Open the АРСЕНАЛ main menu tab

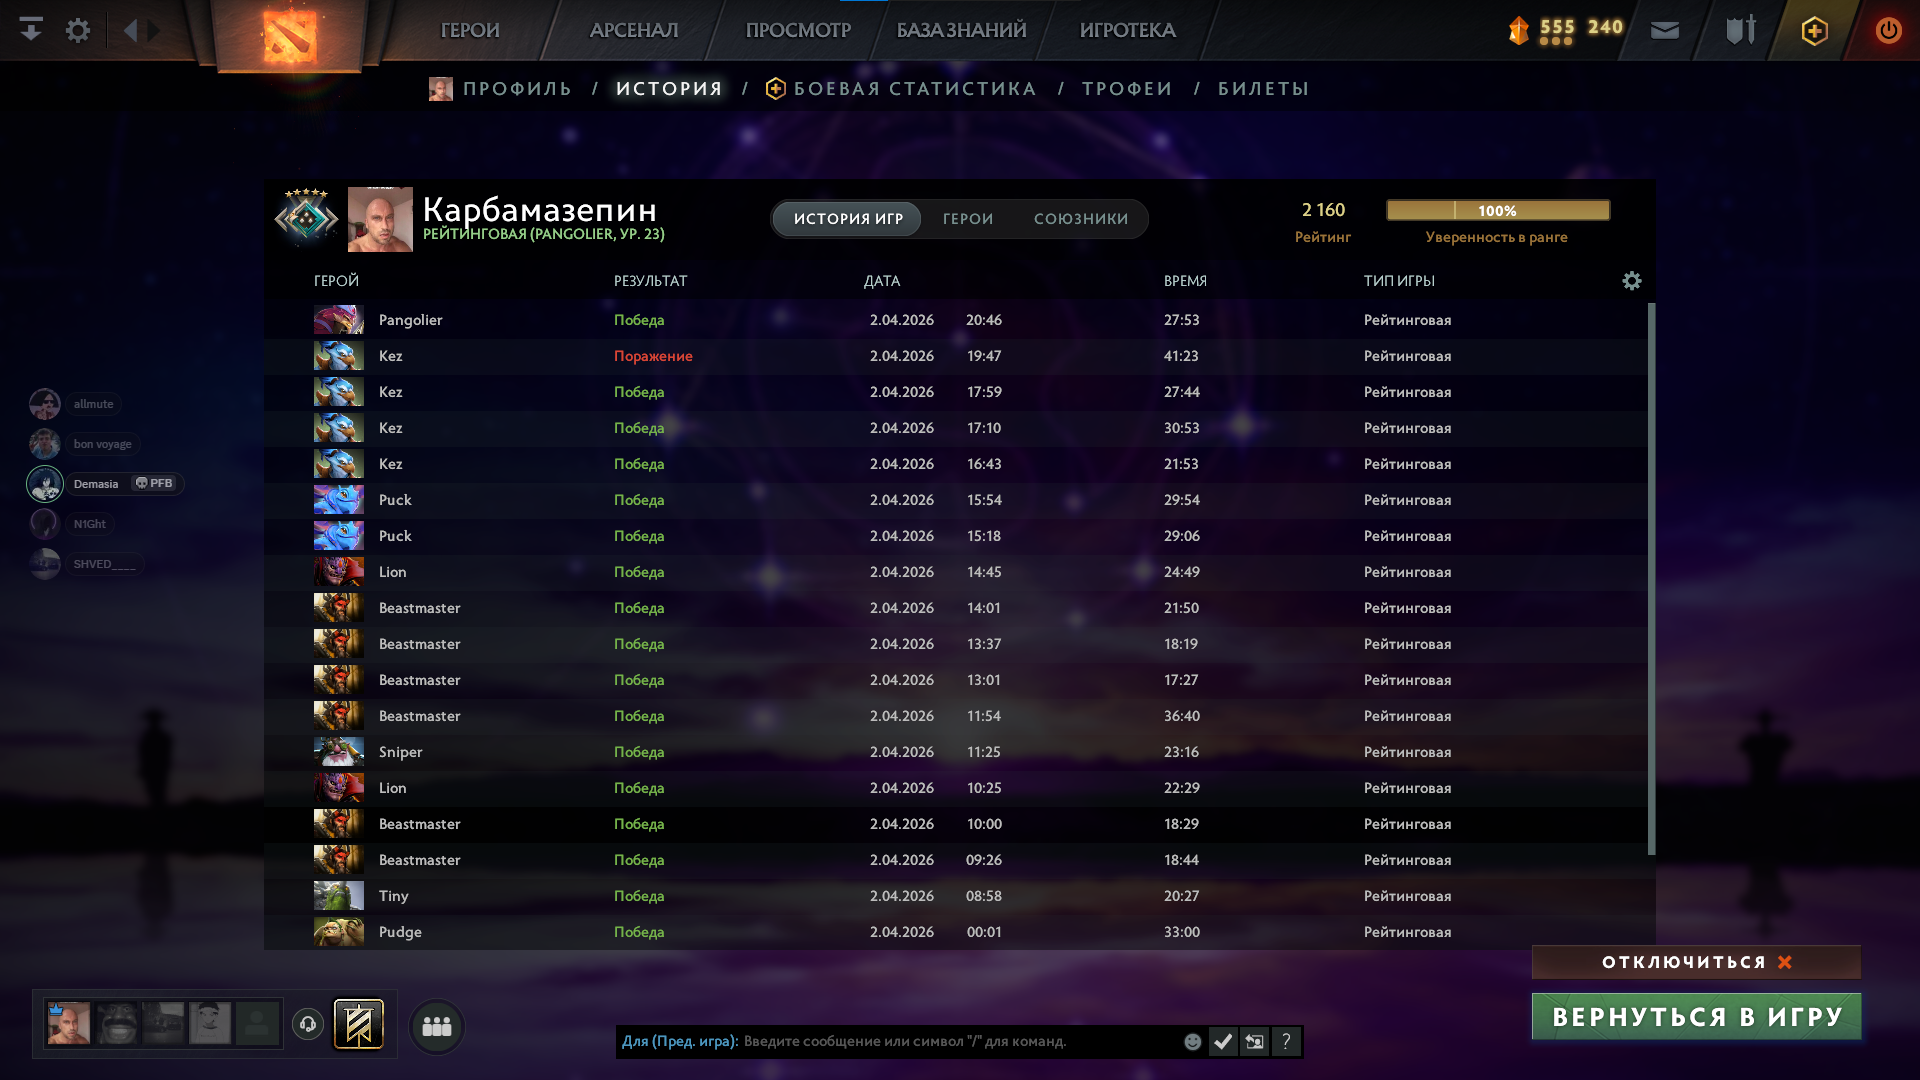[x=634, y=30]
